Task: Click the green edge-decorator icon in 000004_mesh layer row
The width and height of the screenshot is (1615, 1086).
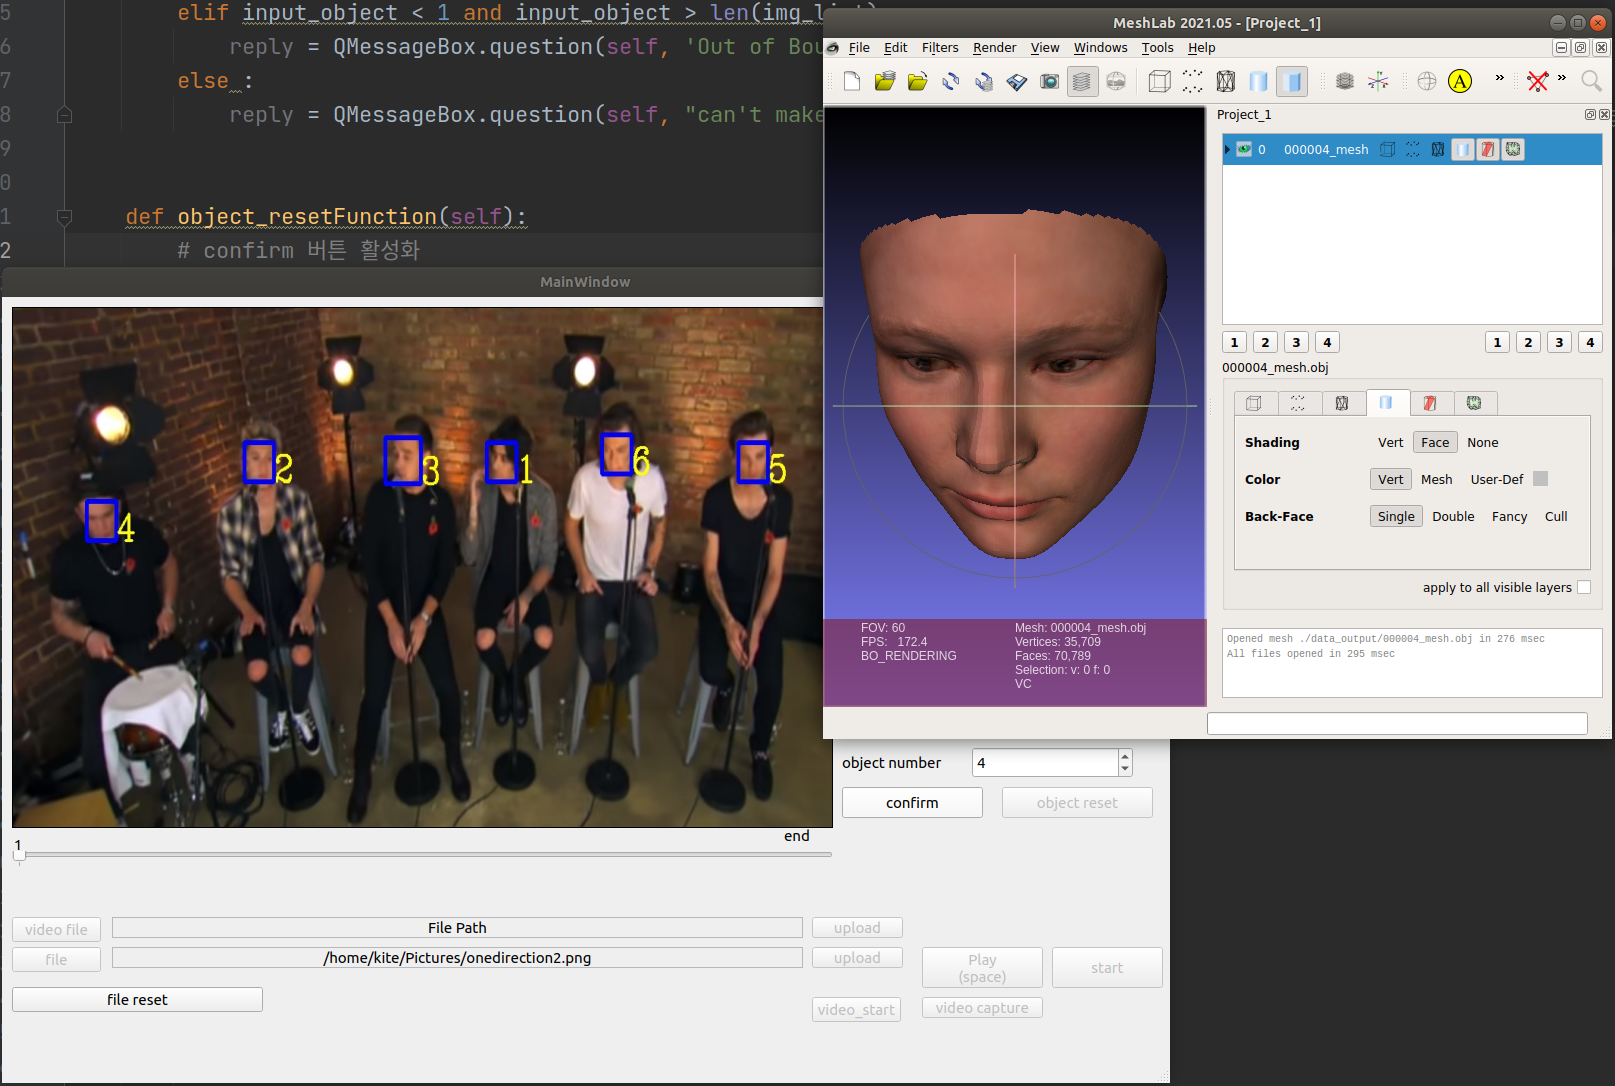Action: pos(1513,149)
